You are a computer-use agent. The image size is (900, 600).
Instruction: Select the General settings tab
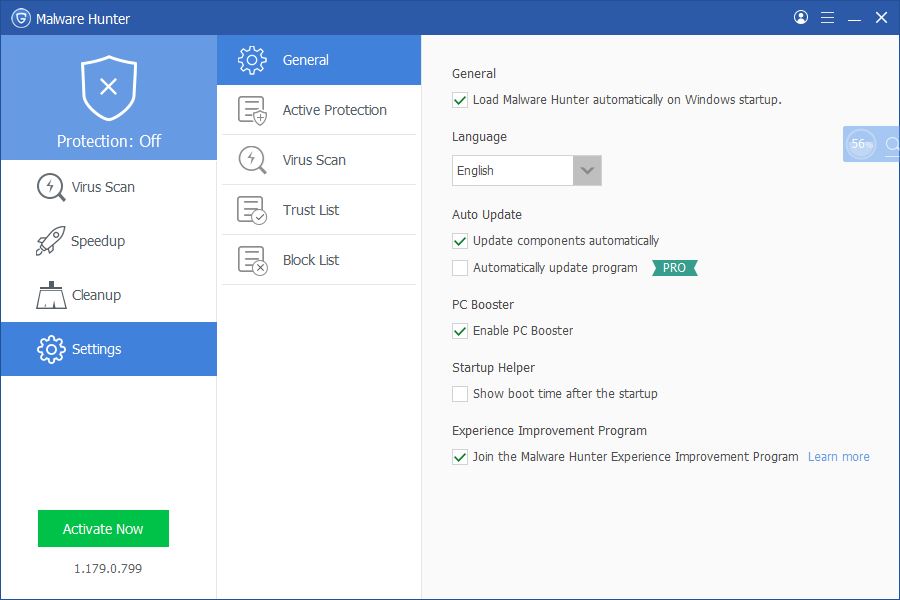tap(319, 60)
